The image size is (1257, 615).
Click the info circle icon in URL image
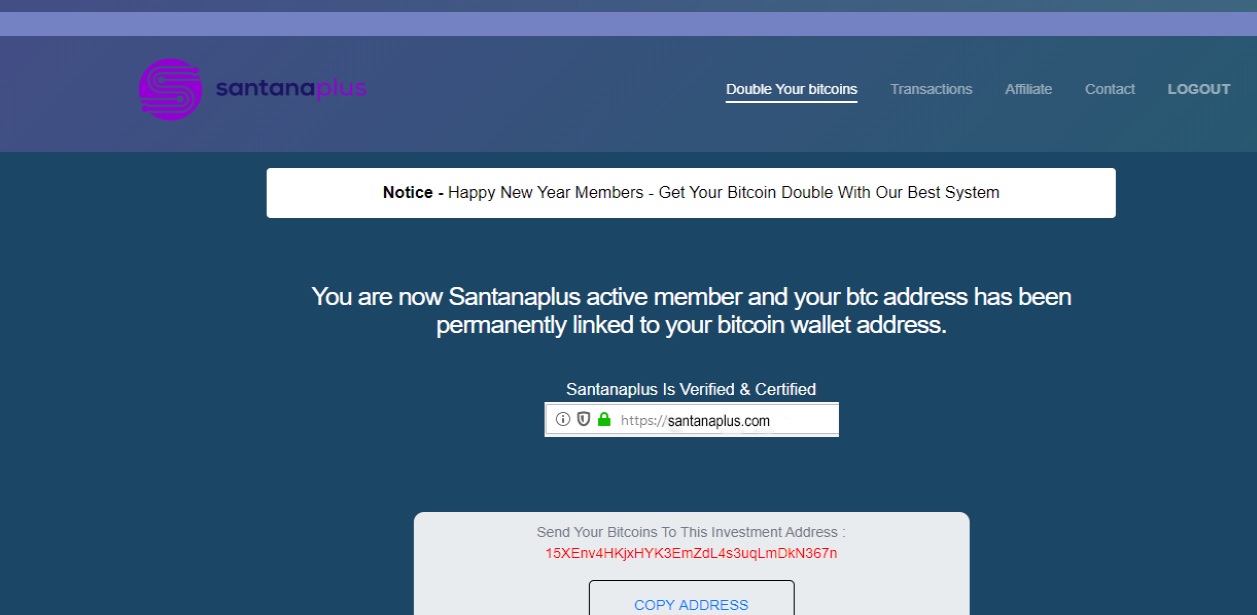click(563, 420)
